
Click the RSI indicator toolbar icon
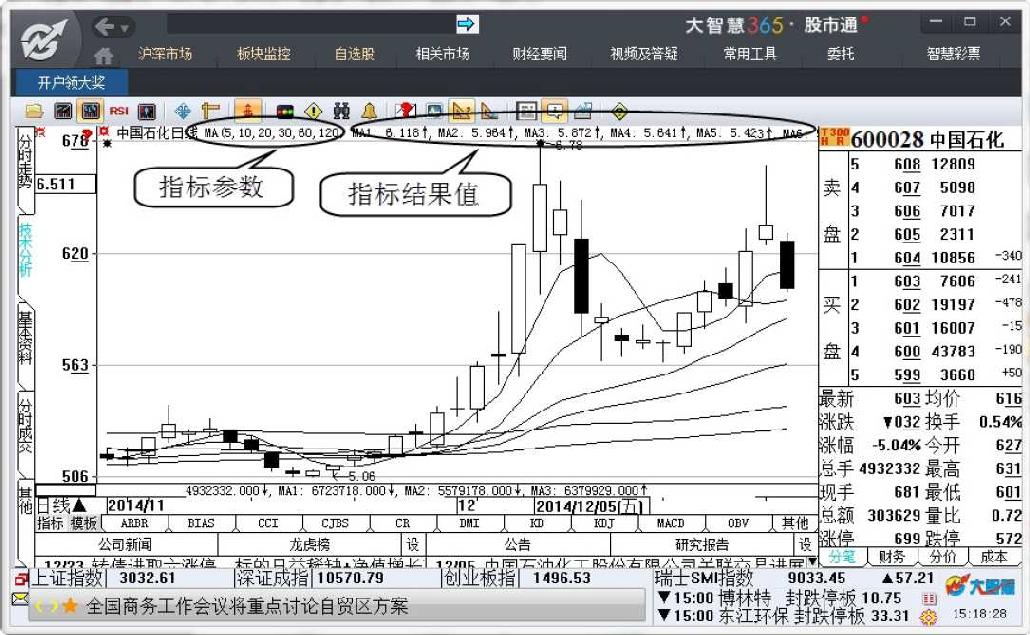tap(119, 111)
